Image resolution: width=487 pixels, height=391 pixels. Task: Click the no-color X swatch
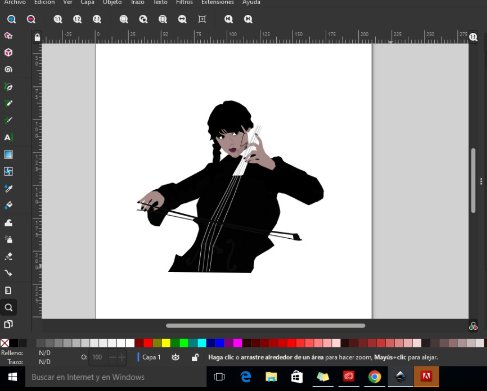[5, 343]
